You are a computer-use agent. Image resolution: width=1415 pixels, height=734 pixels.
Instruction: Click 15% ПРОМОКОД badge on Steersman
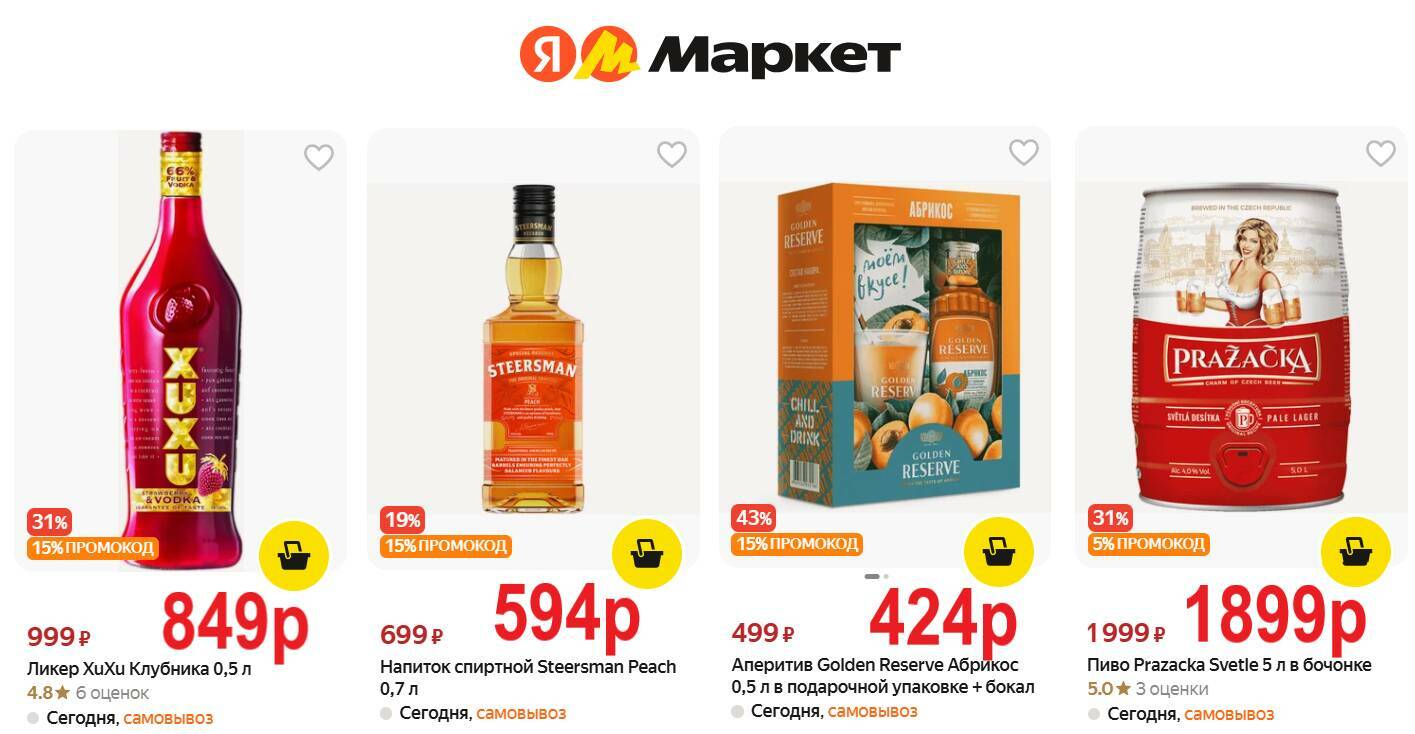pyautogui.click(x=445, y=546)
